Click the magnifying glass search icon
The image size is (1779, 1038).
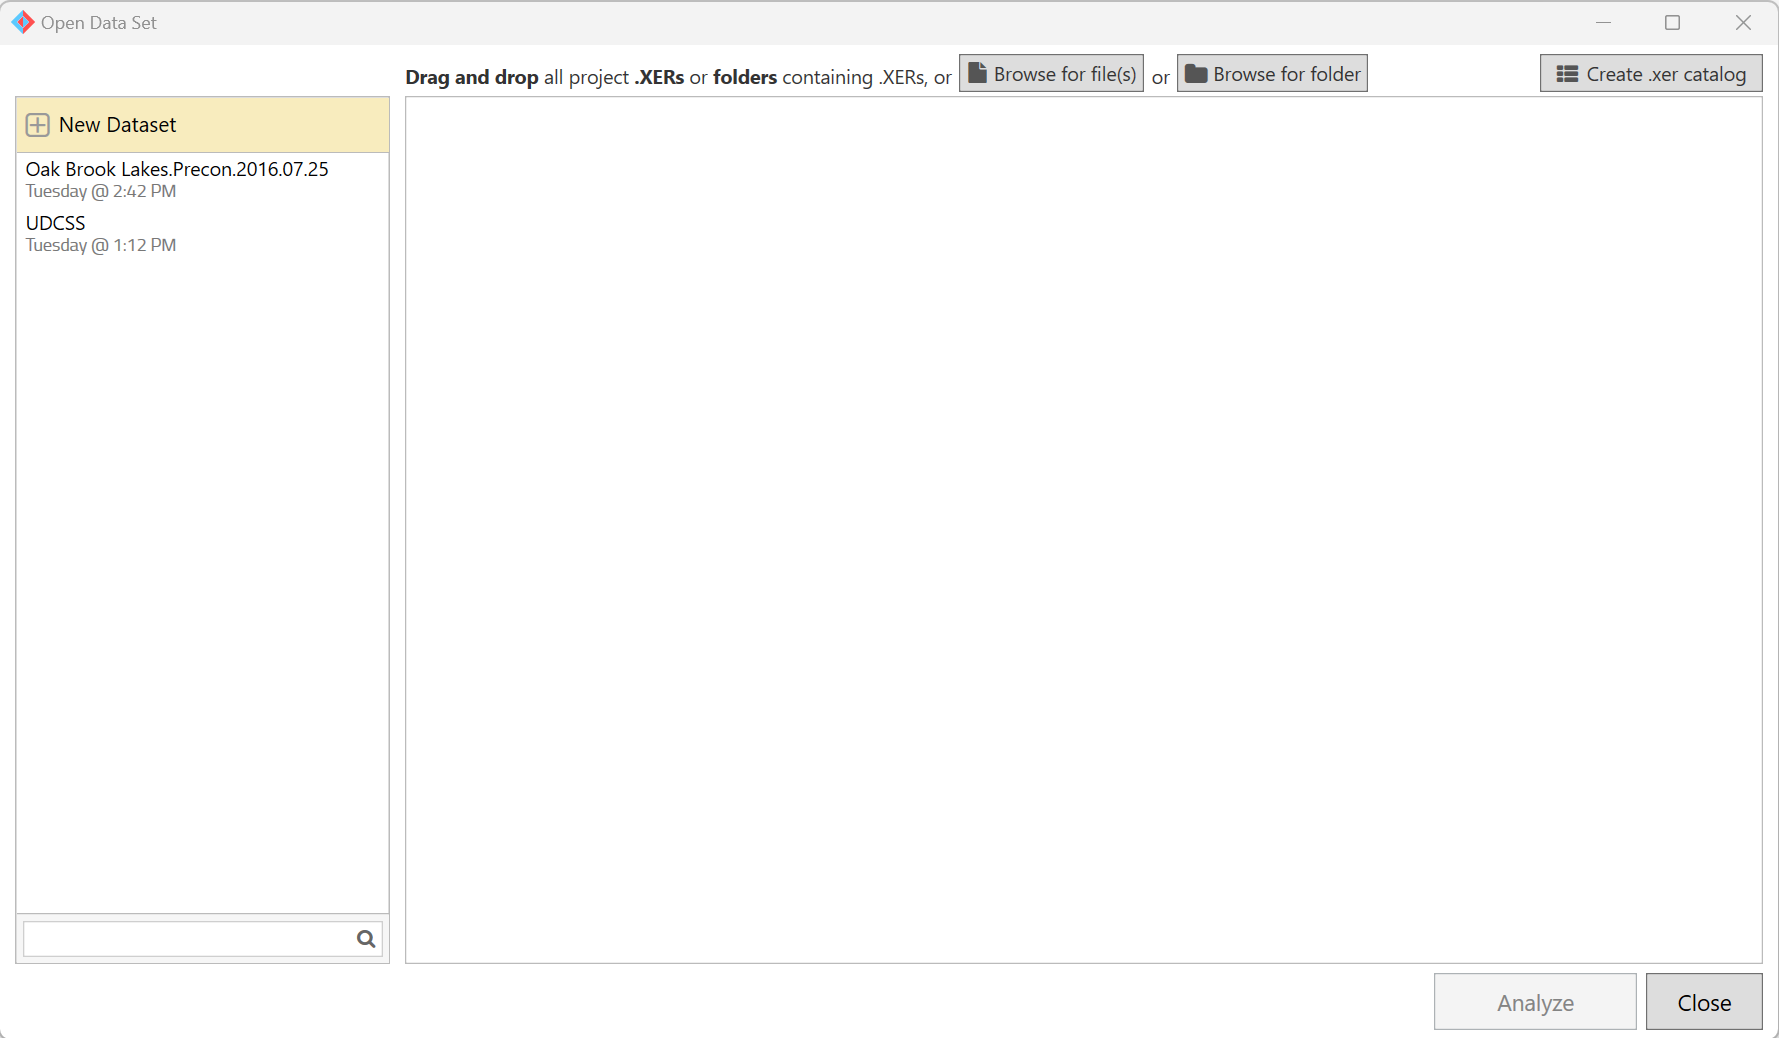click(366, 939)
